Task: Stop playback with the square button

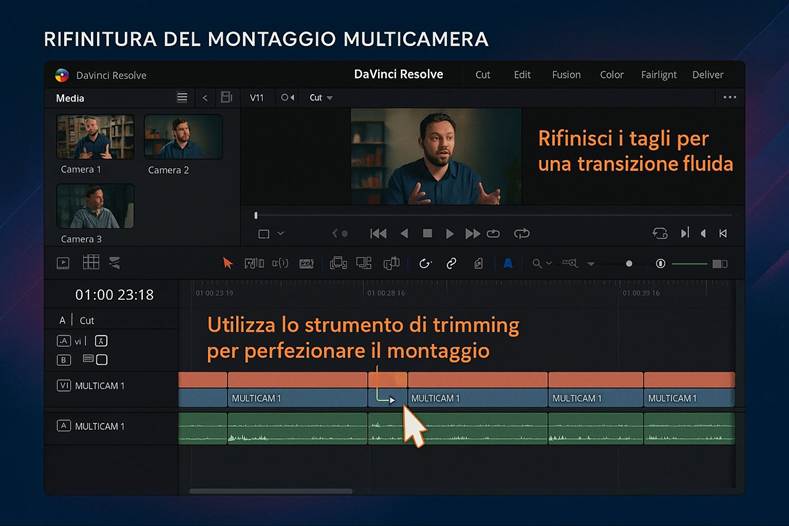Action: [428, 234]
